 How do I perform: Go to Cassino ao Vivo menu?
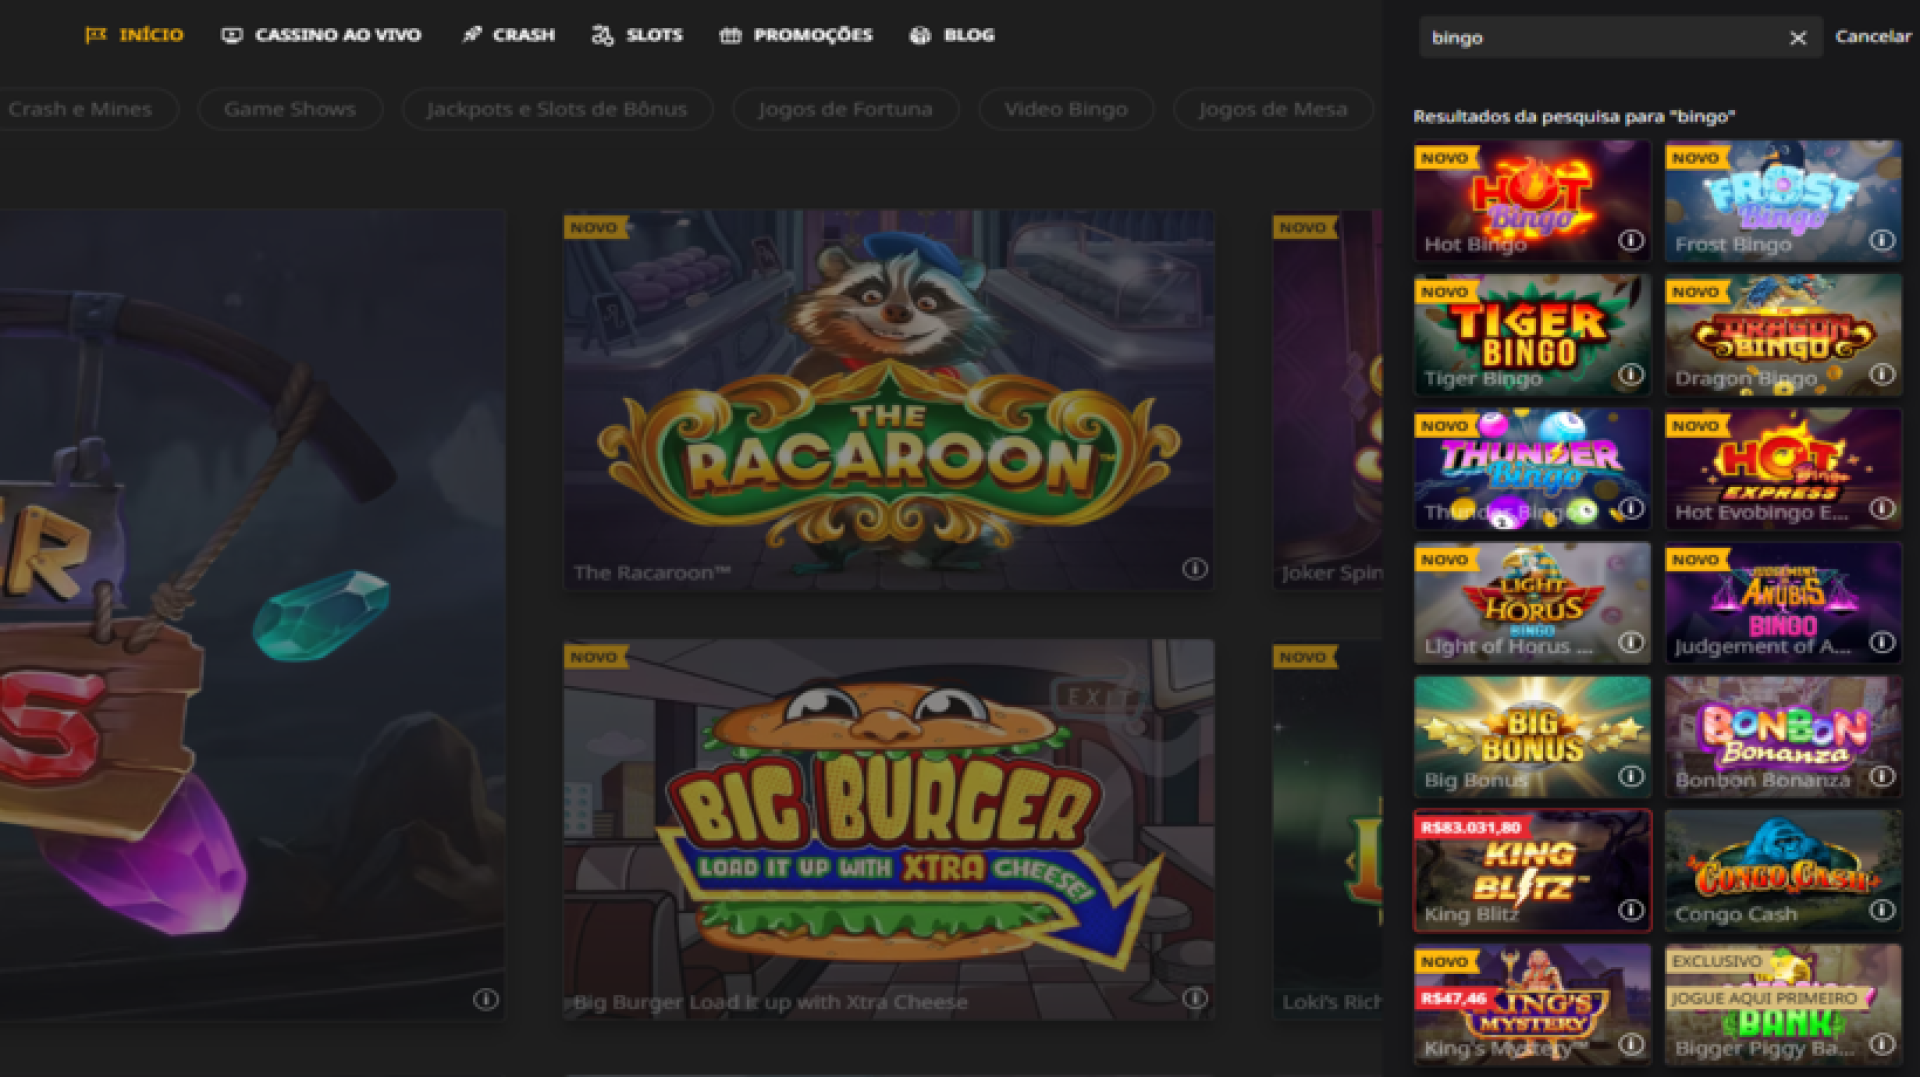[321, 35]
